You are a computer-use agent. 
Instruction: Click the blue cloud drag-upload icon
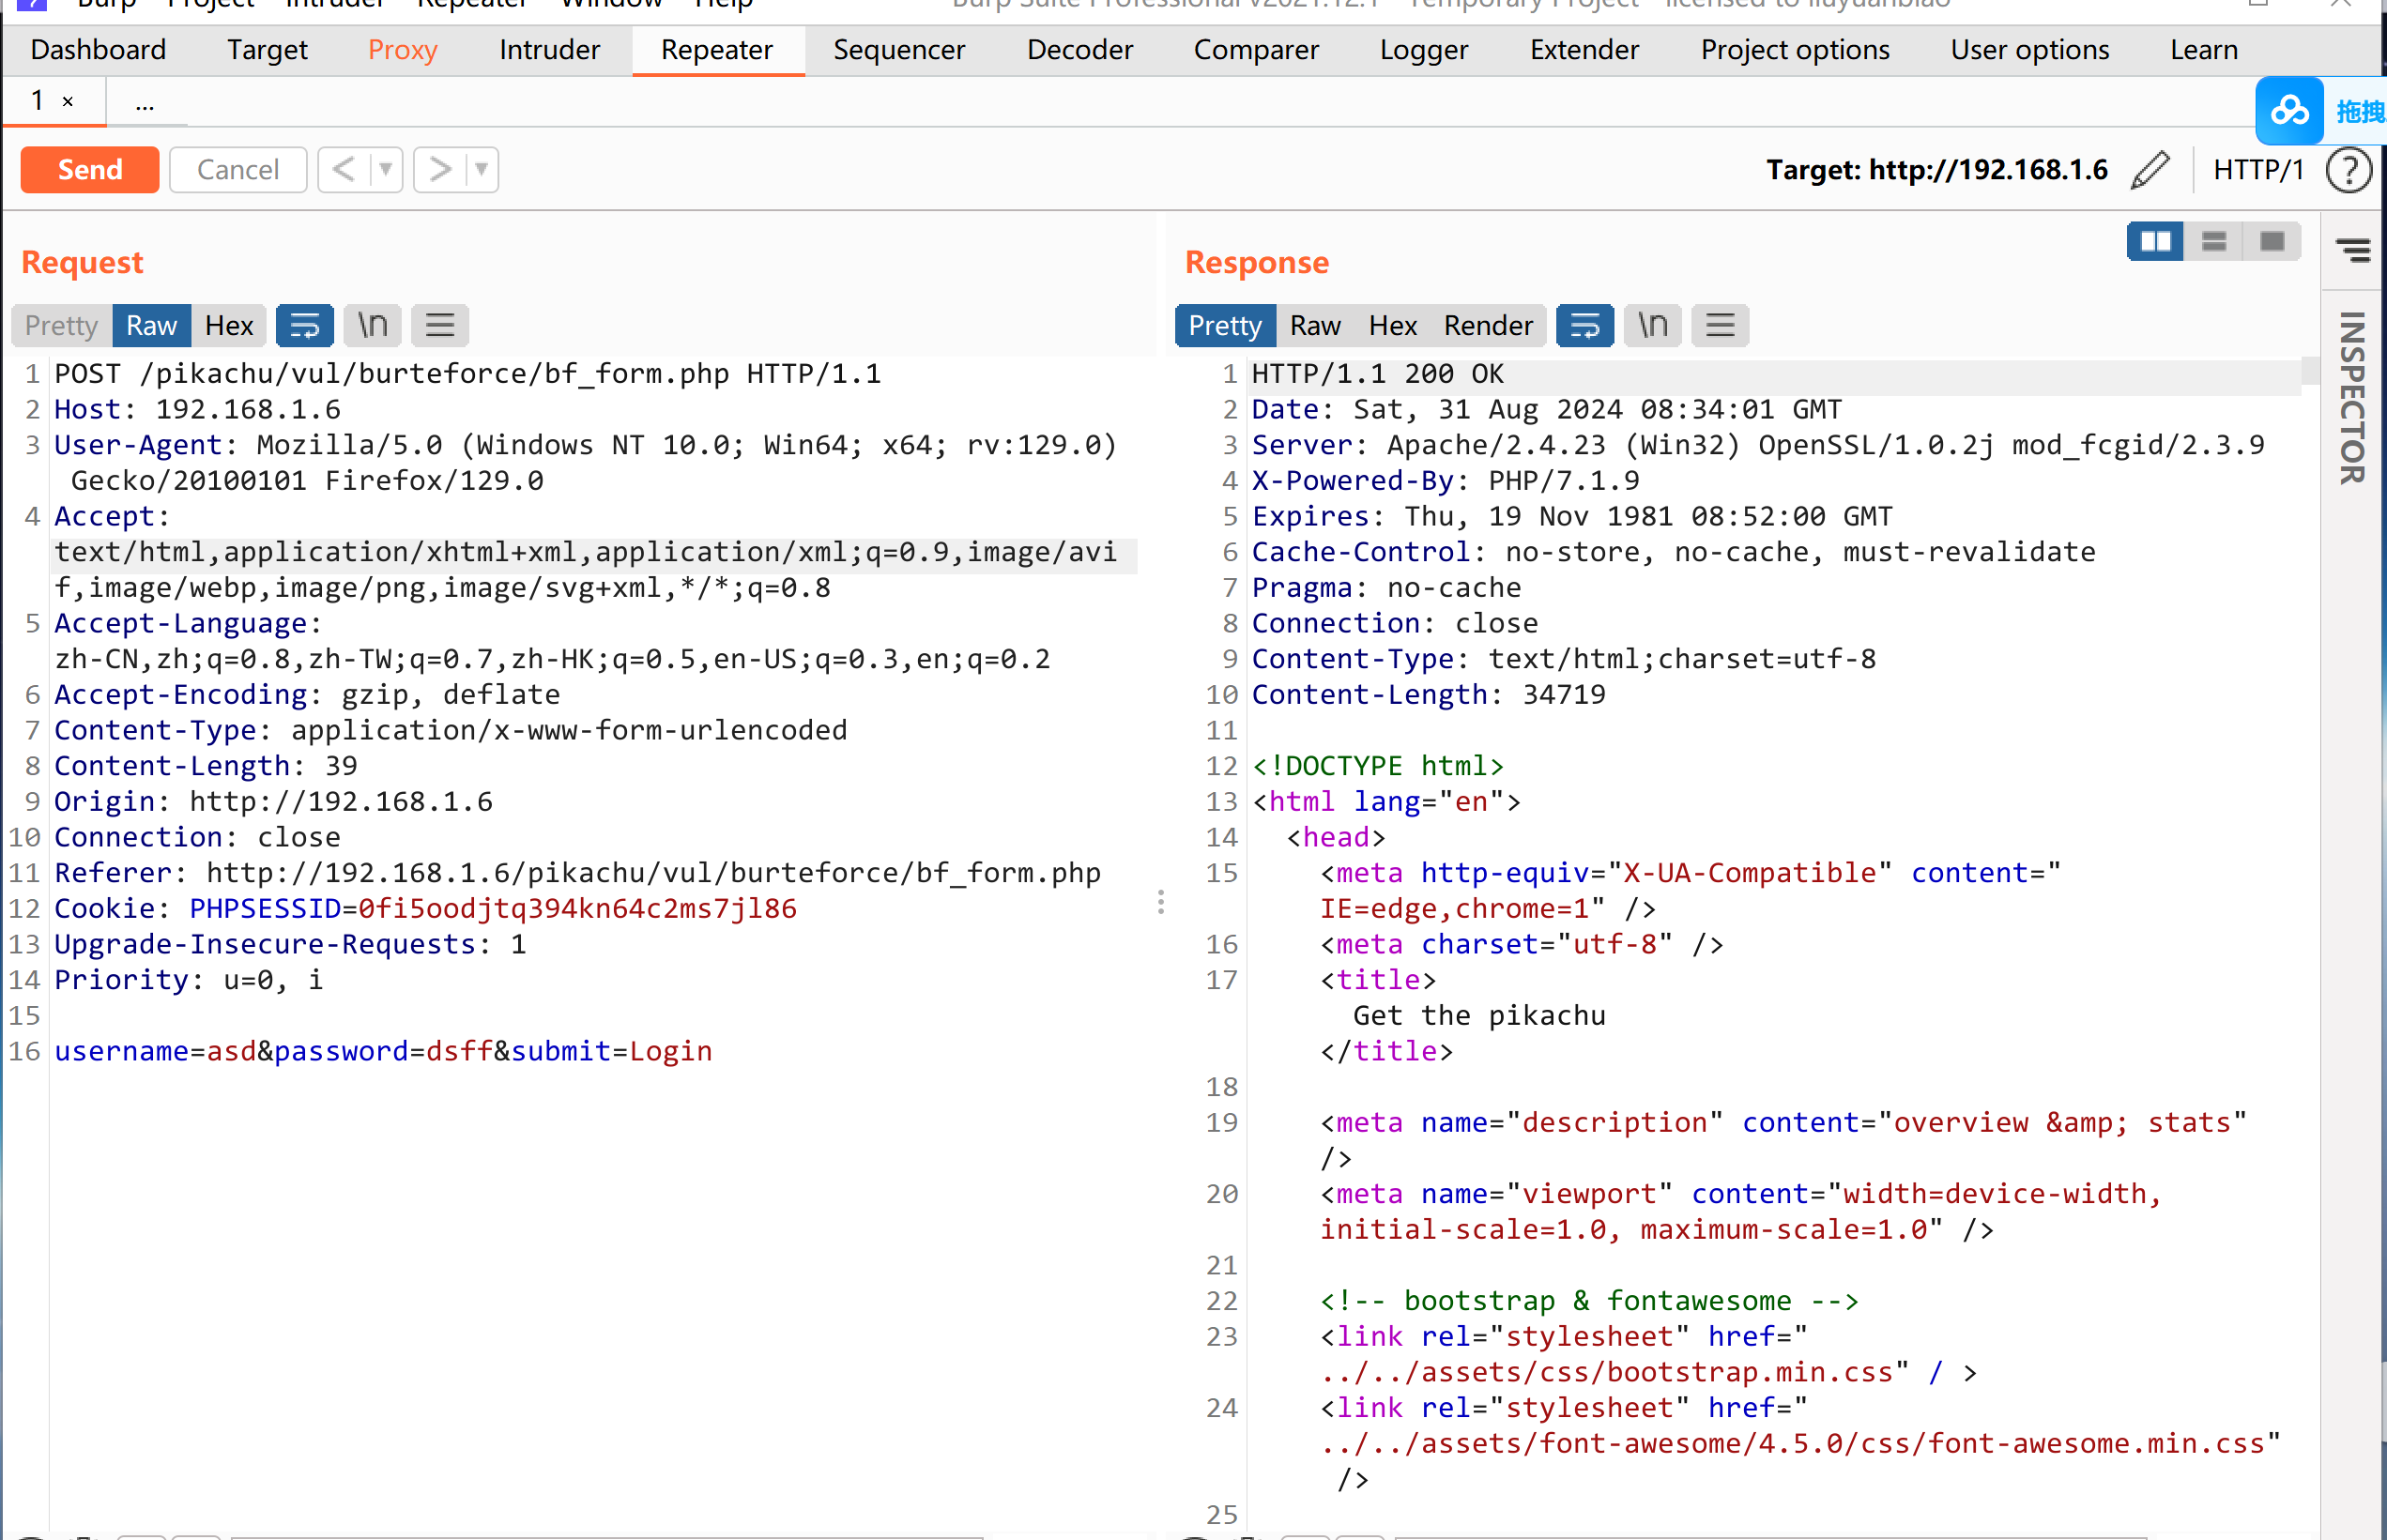(2289, 111)
